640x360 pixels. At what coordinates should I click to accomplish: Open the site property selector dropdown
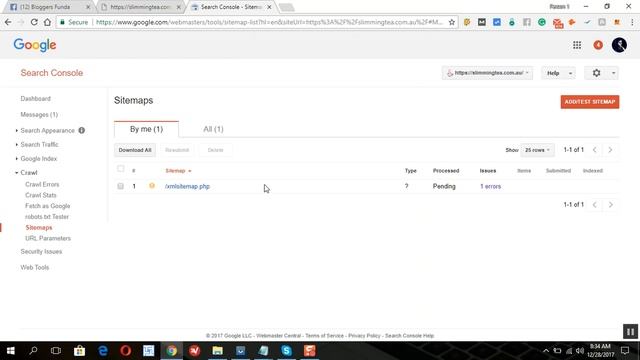click(x=487, y=73)
